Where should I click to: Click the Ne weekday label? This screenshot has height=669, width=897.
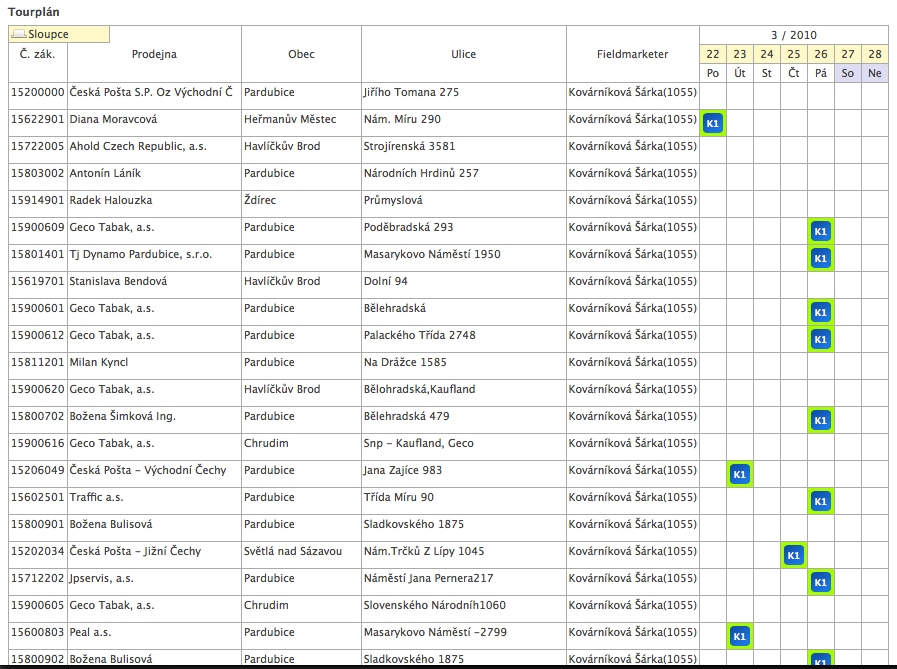click(x=875, y=73)
